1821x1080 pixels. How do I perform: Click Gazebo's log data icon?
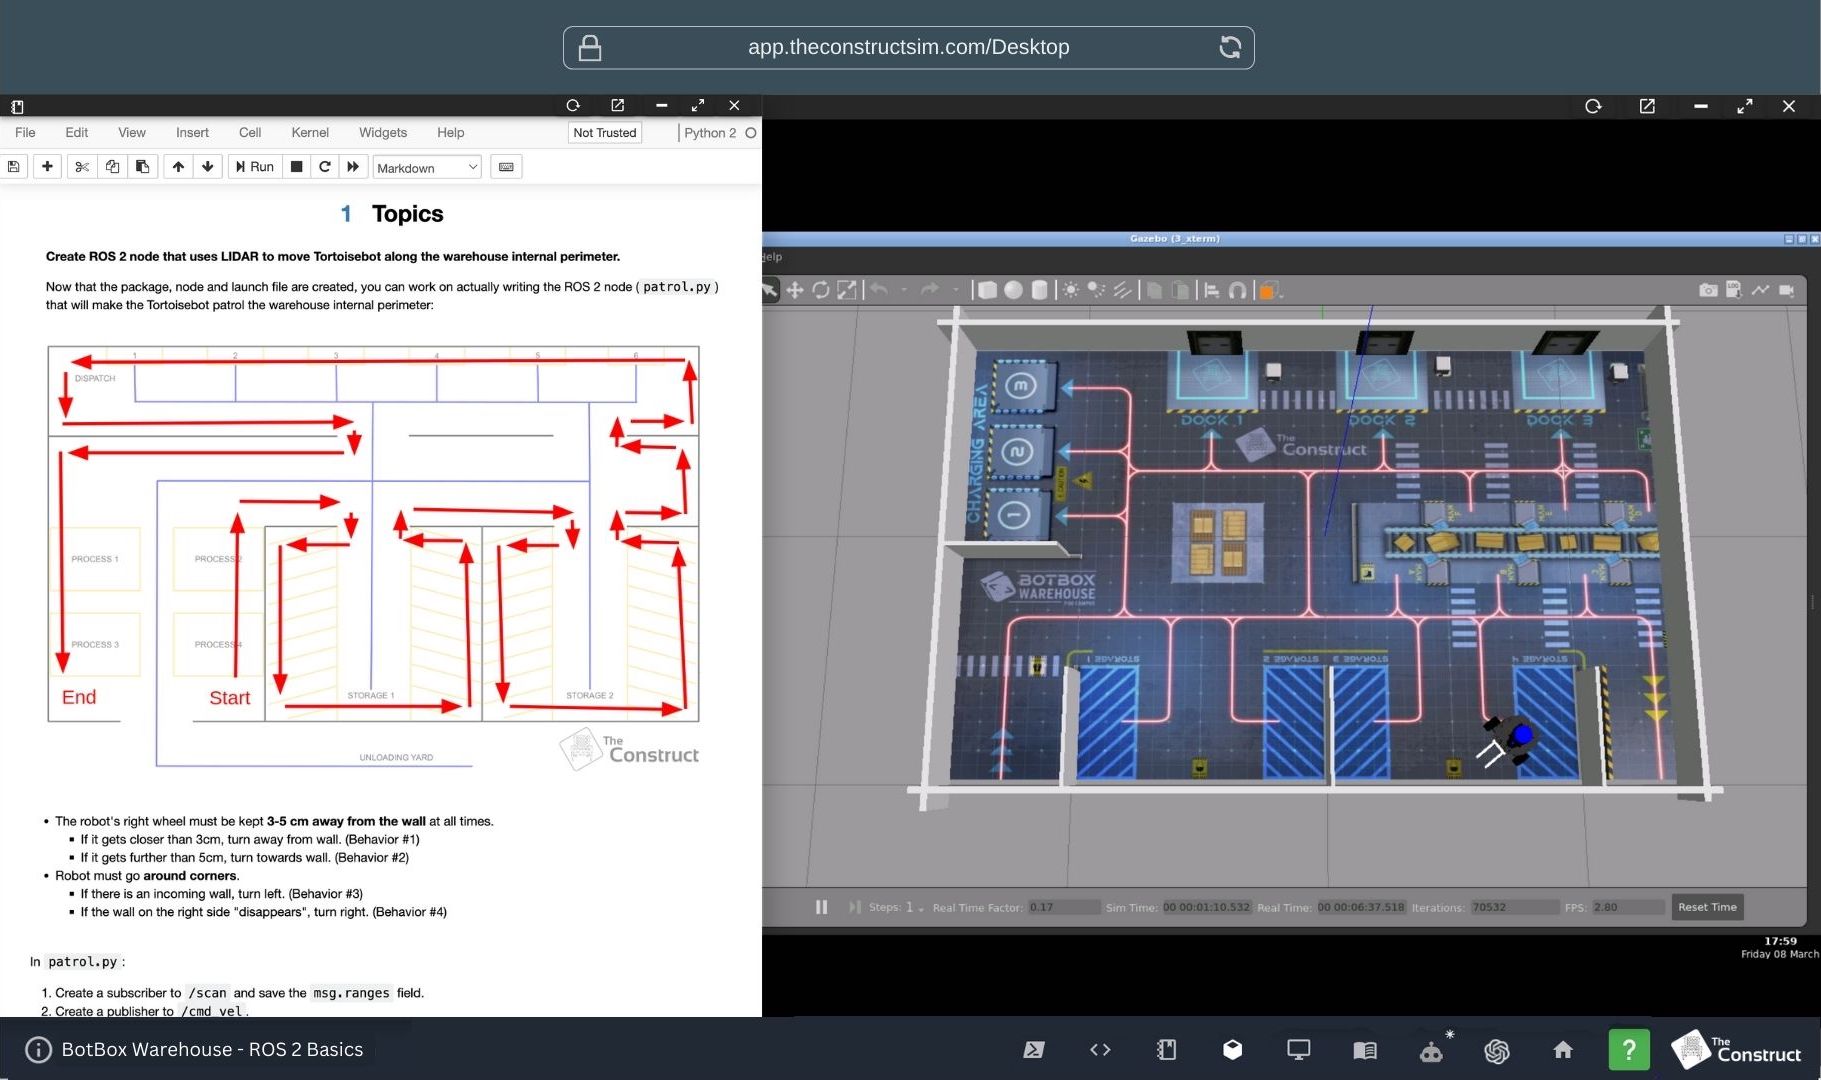pyautogui.click(x=1734, y=290)
